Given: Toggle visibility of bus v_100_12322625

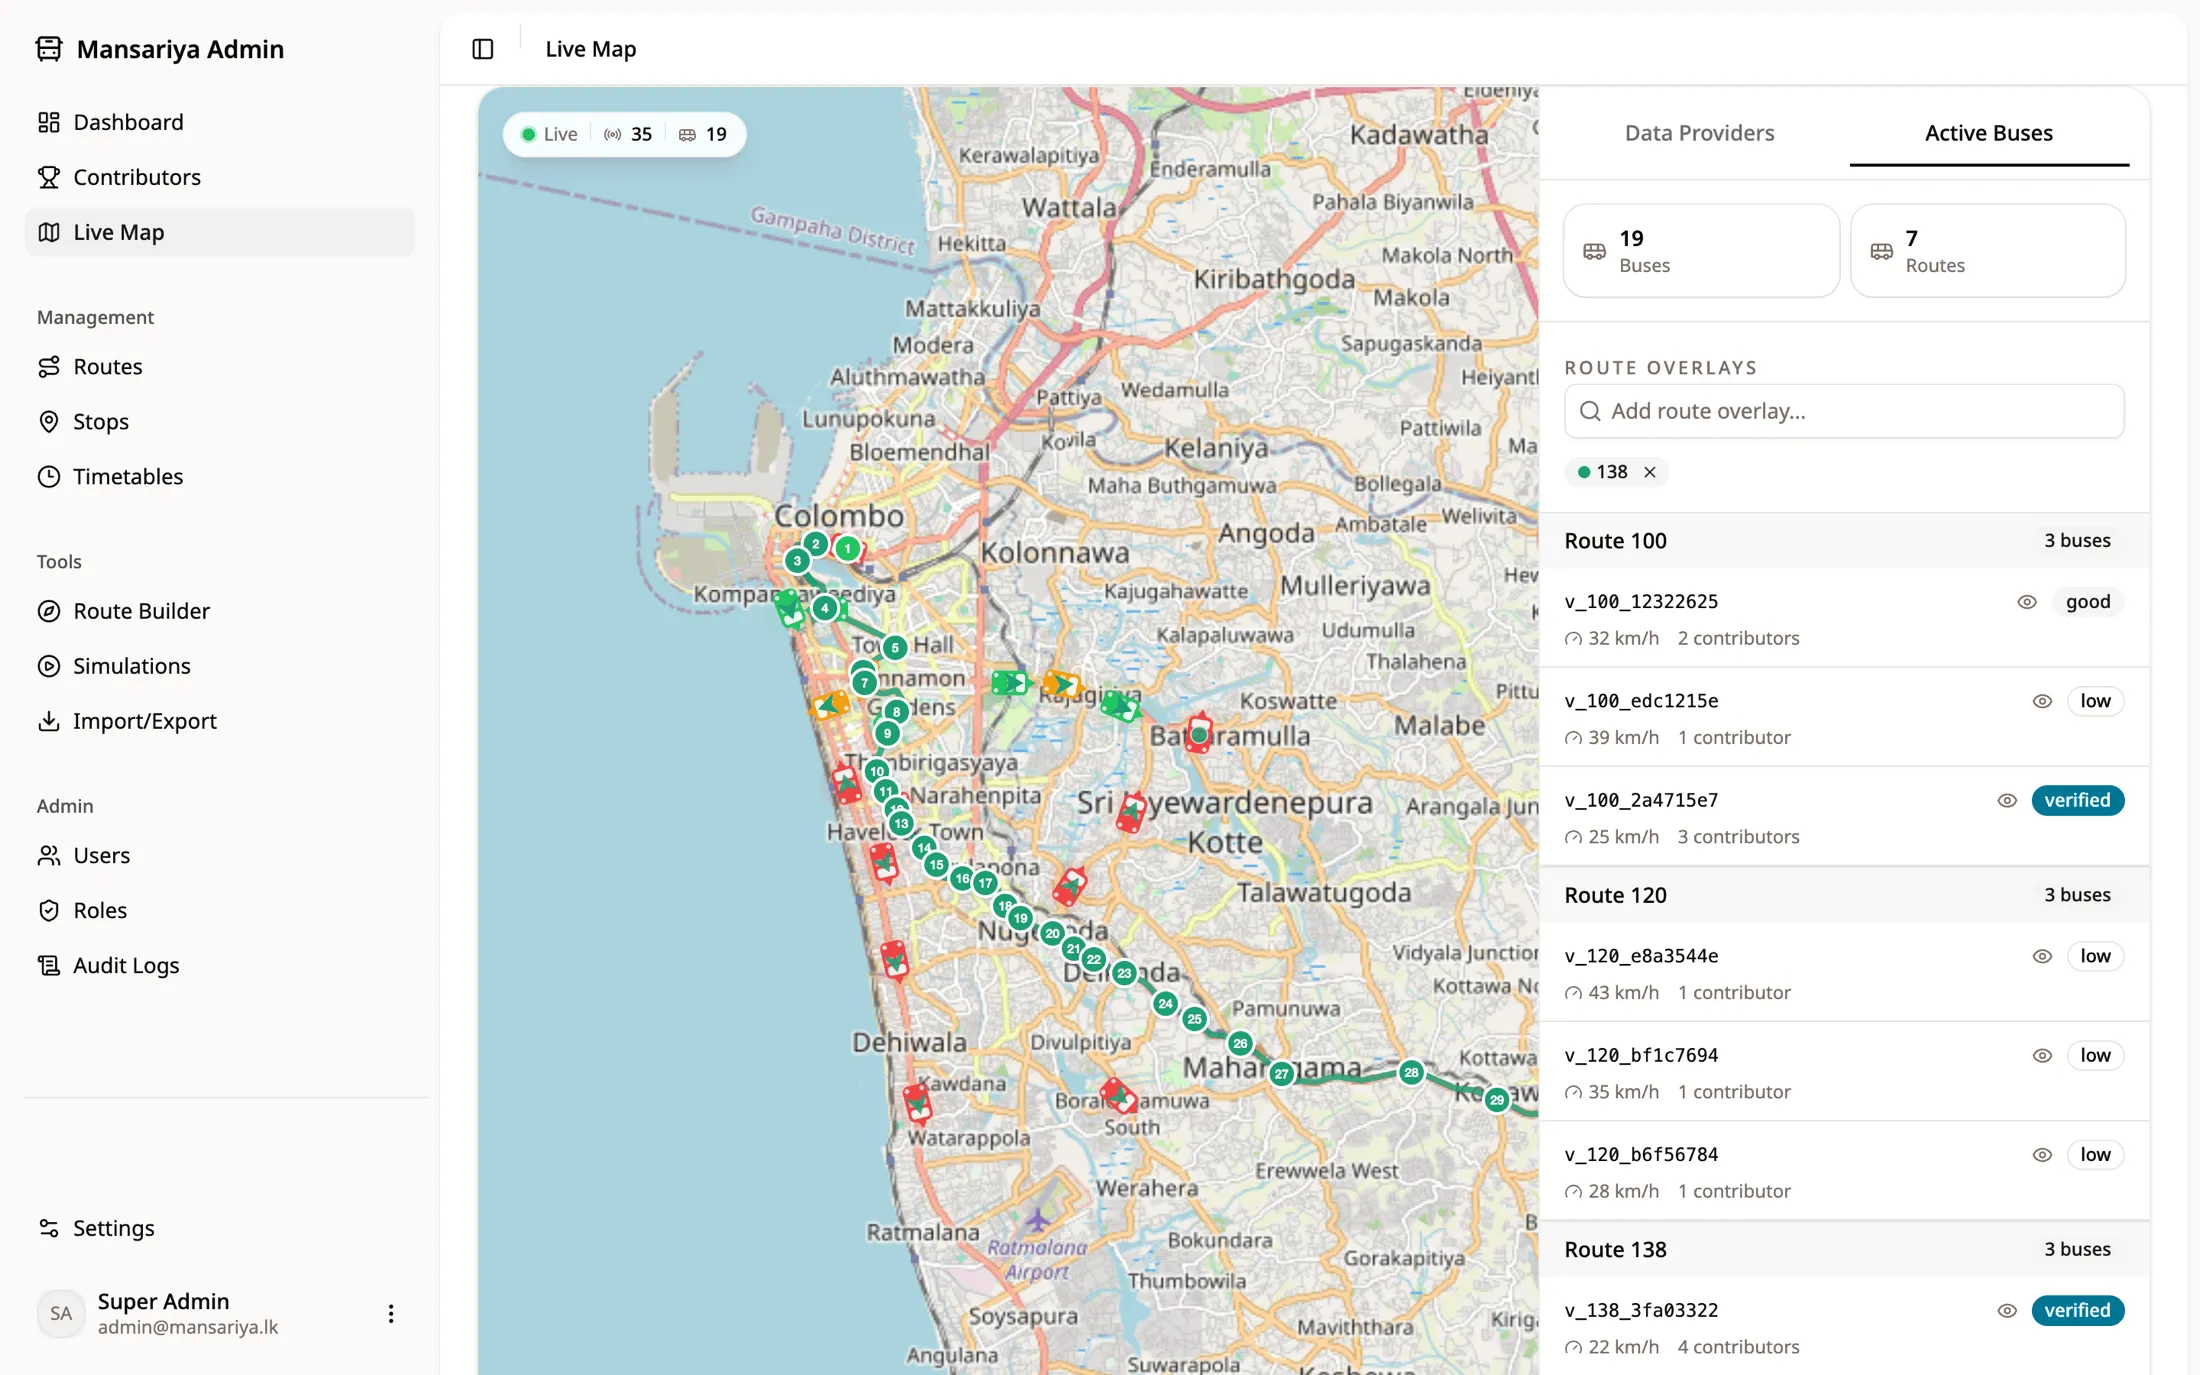Looking at the screenshot, I should point(2027,602).
